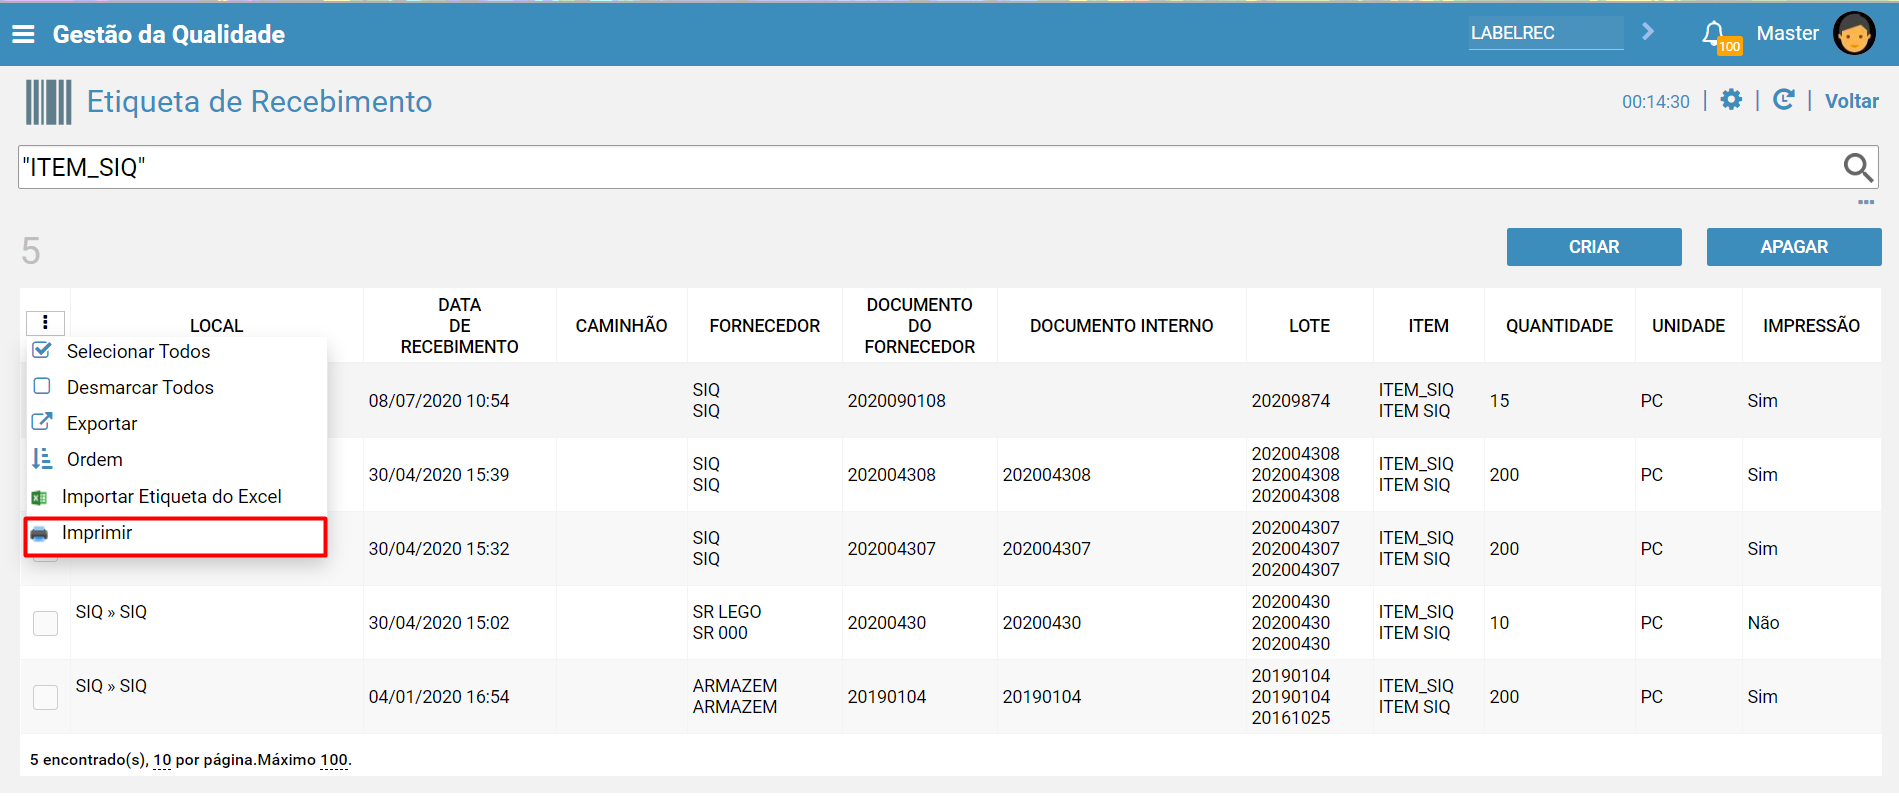Sort by LOTE column header
The height and width of the screenshot is (796, 1899).
click(1309, 326)
